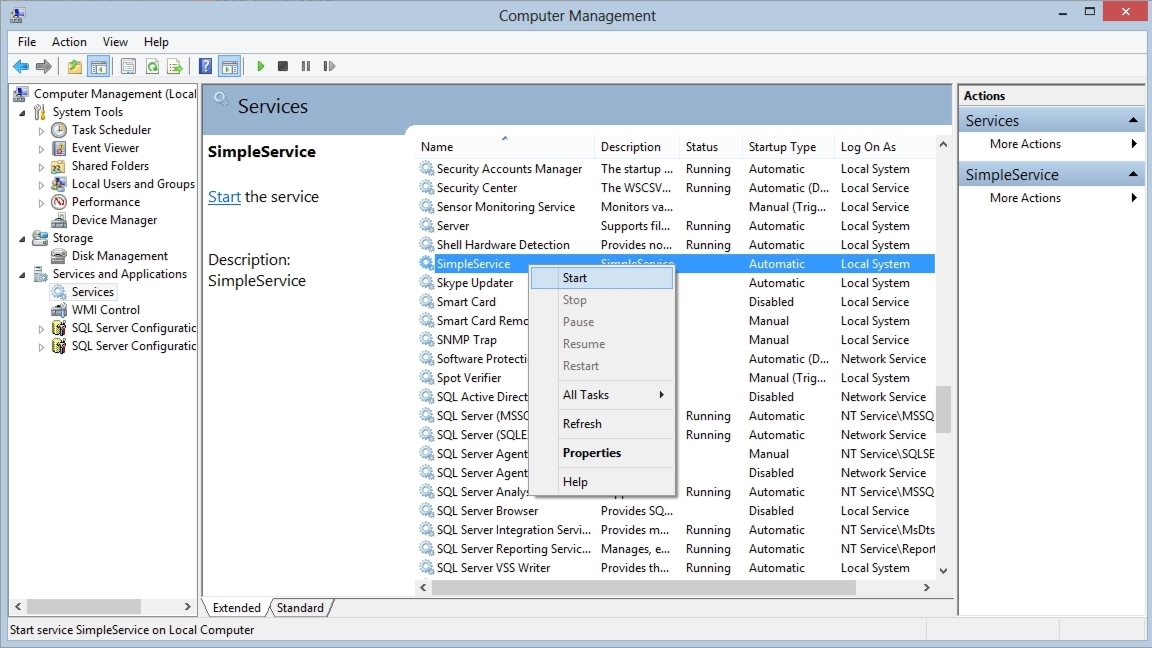Open More Actions under SimpleService
The height and width of the screenshot is (648, 1152).
(x=1025, y=197)
